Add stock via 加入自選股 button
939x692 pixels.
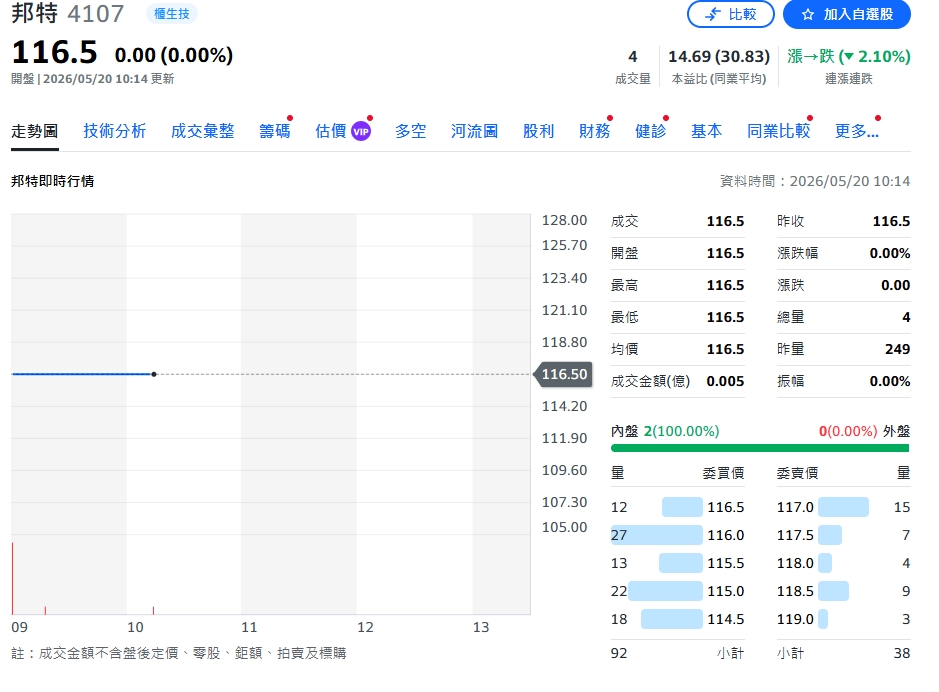tap(846, 14)
